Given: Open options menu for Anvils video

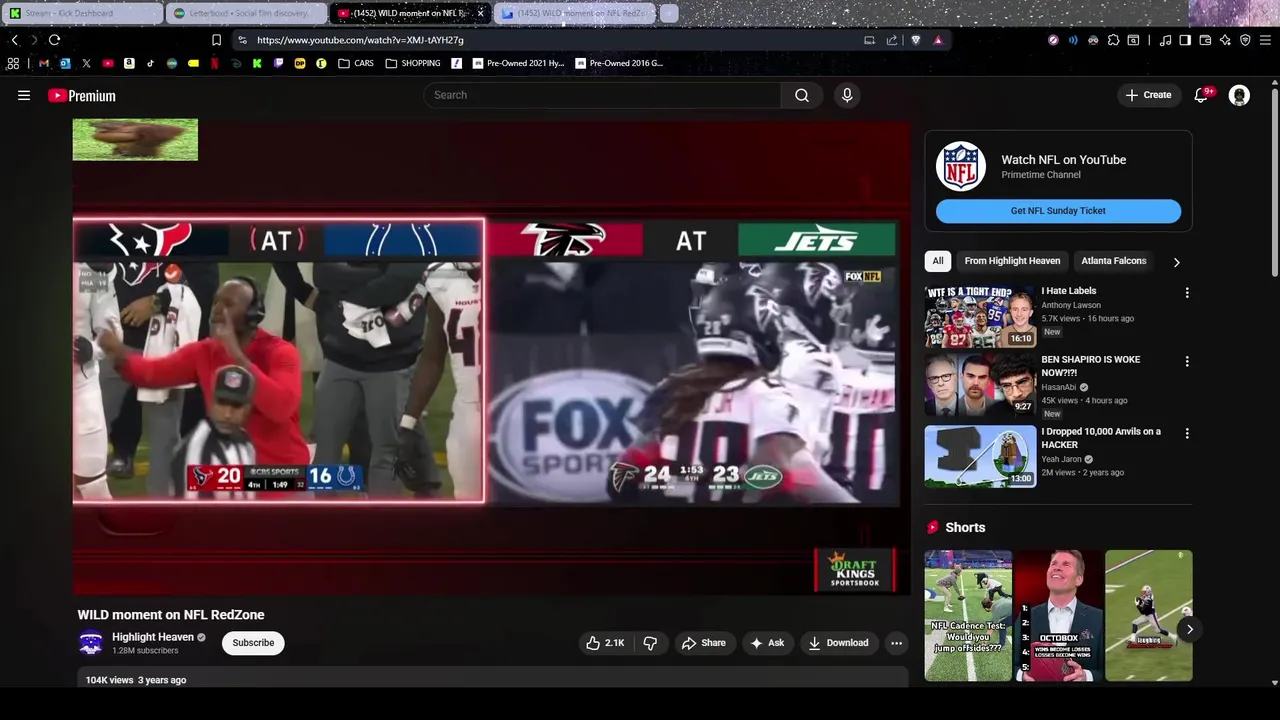Looking at the screenshot, I should [1187, 433].
